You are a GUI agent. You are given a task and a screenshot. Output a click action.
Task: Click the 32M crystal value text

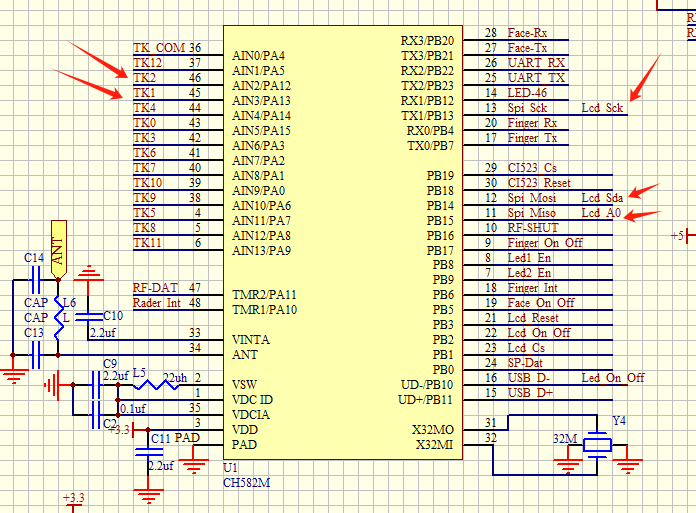564,439
